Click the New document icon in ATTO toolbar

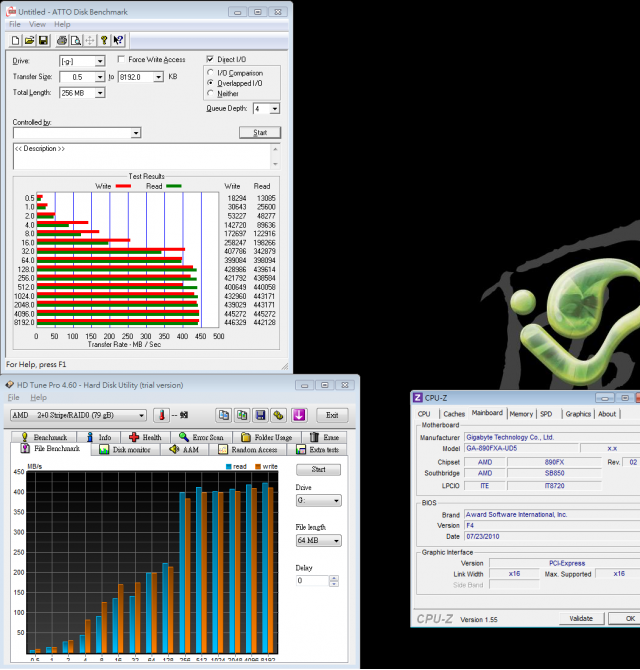point(15,41)
